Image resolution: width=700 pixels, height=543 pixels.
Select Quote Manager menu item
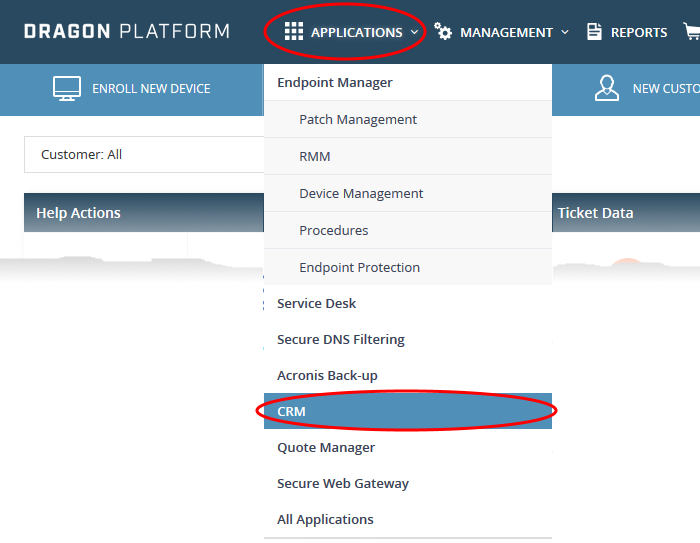pyautogui.click(x=408, y=447)
